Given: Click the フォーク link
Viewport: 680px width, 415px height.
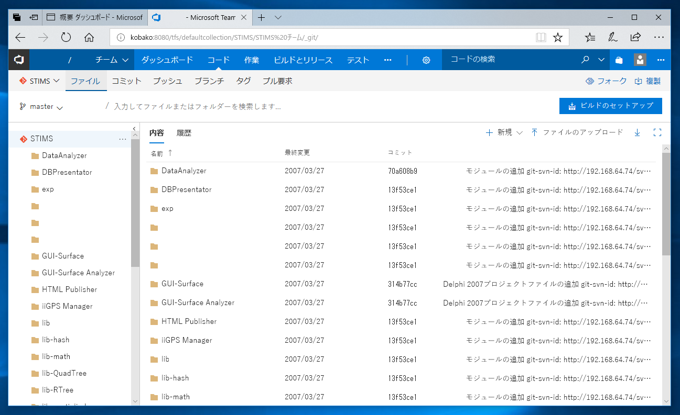Looking at the screenshot, I should [x=606, y=81].
